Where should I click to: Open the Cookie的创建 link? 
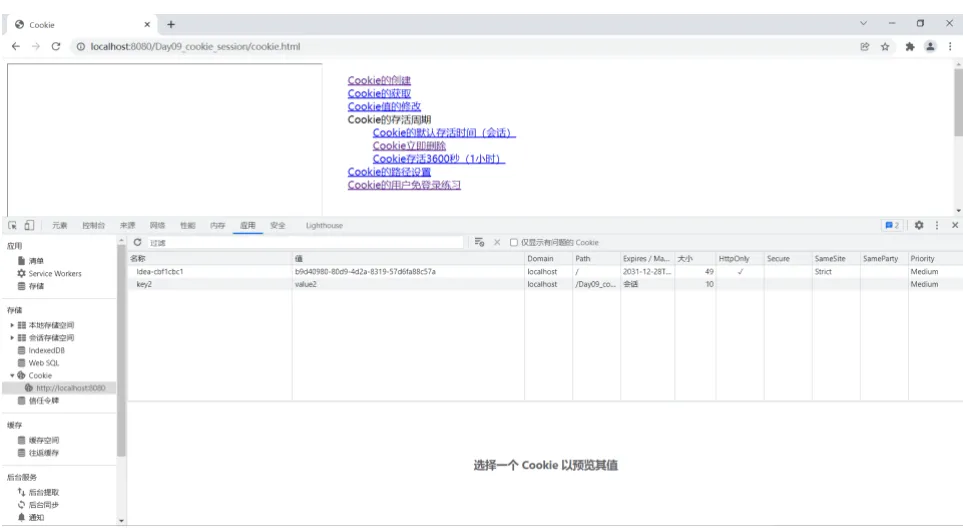tap(379, 80)
